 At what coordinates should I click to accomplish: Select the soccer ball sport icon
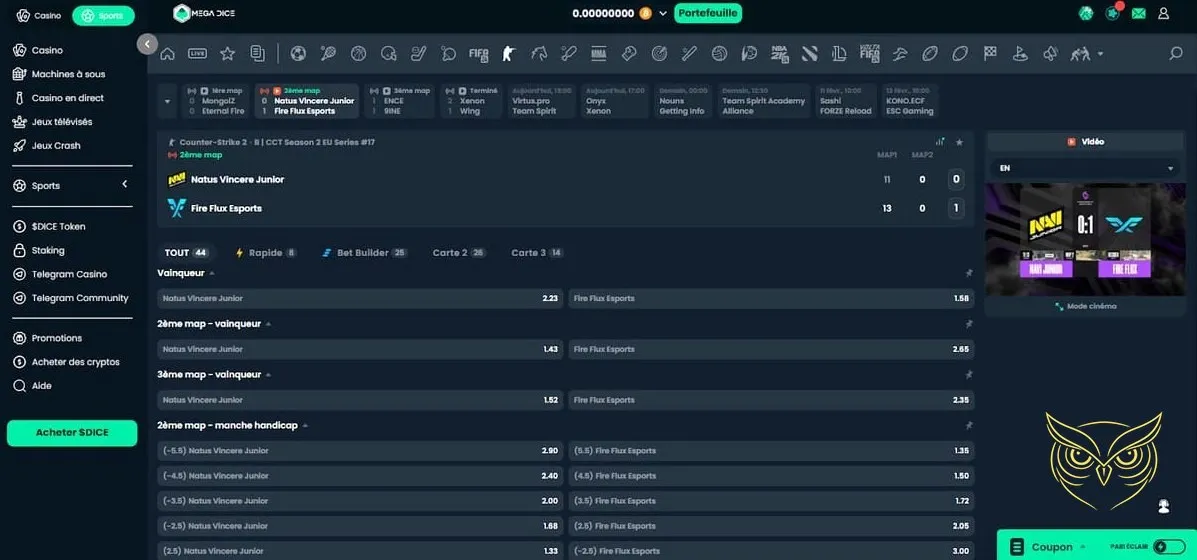tap(298, 53)
